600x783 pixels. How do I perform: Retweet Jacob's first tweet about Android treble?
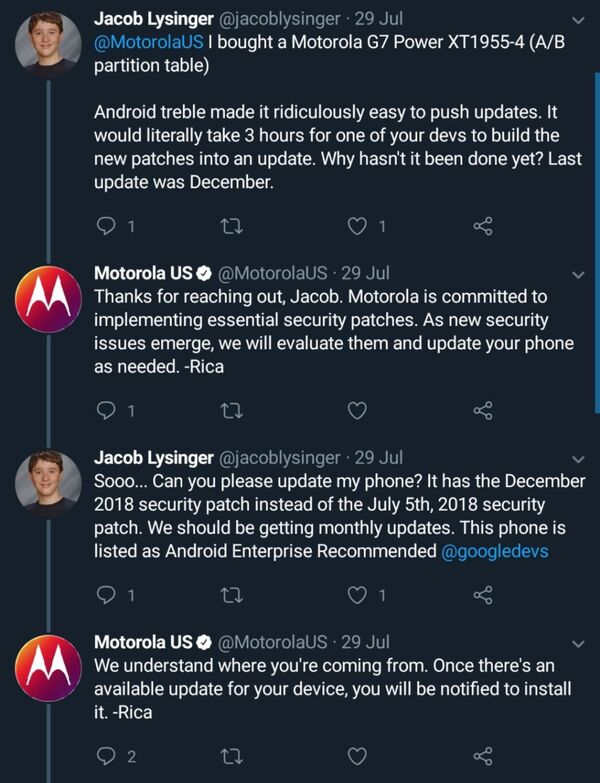[231, 226]
